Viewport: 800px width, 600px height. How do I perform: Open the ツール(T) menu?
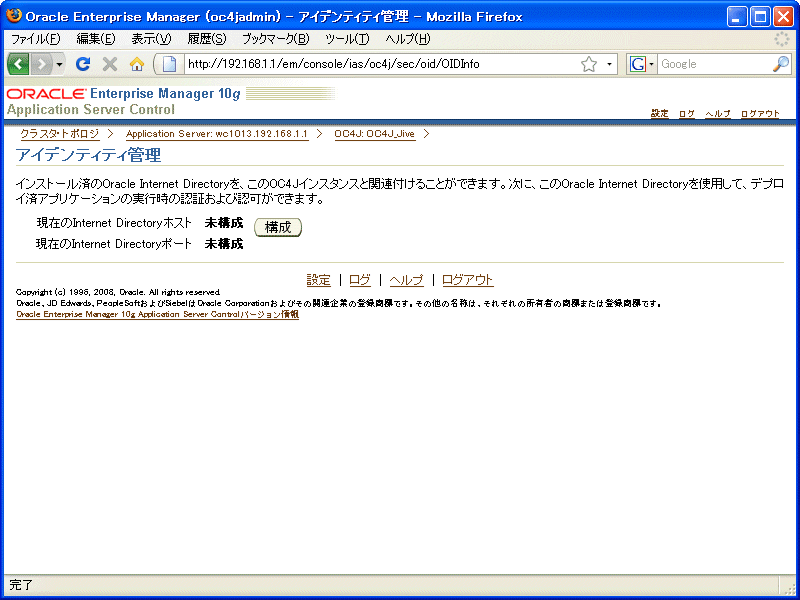click(347, 39)
